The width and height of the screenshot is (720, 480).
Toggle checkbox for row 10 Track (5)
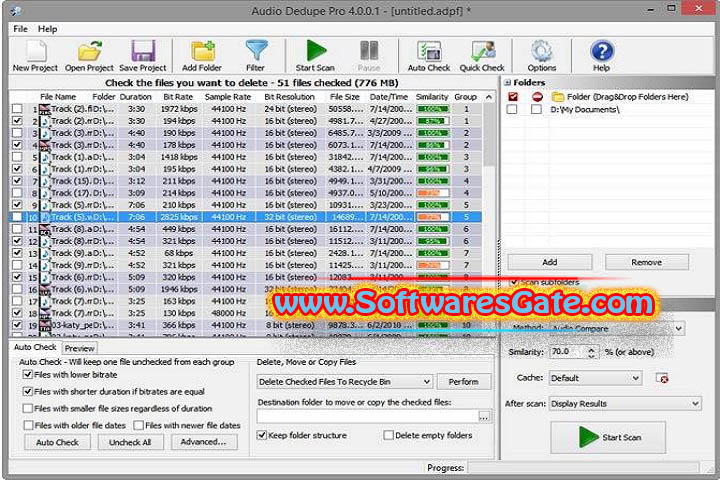[17, 217]
